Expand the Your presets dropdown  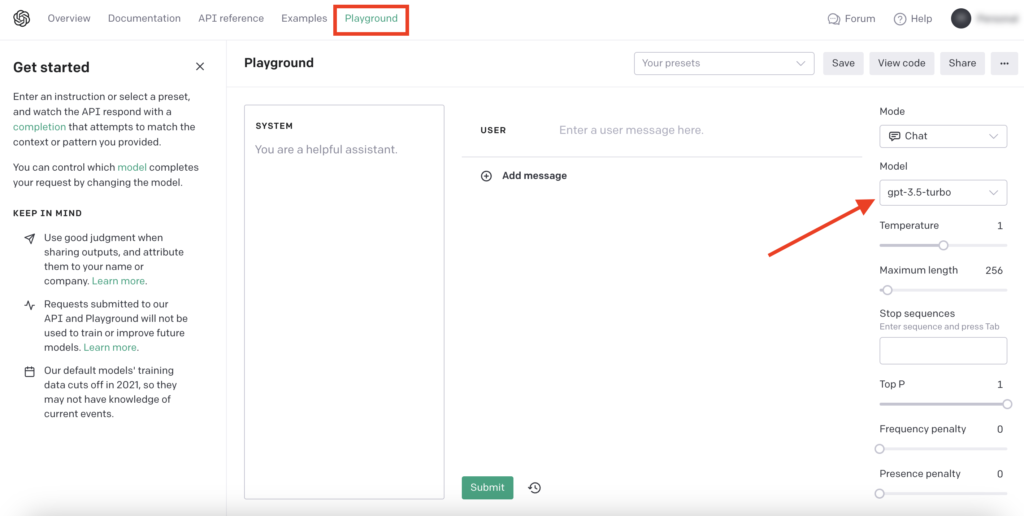(x=724, y=63)
